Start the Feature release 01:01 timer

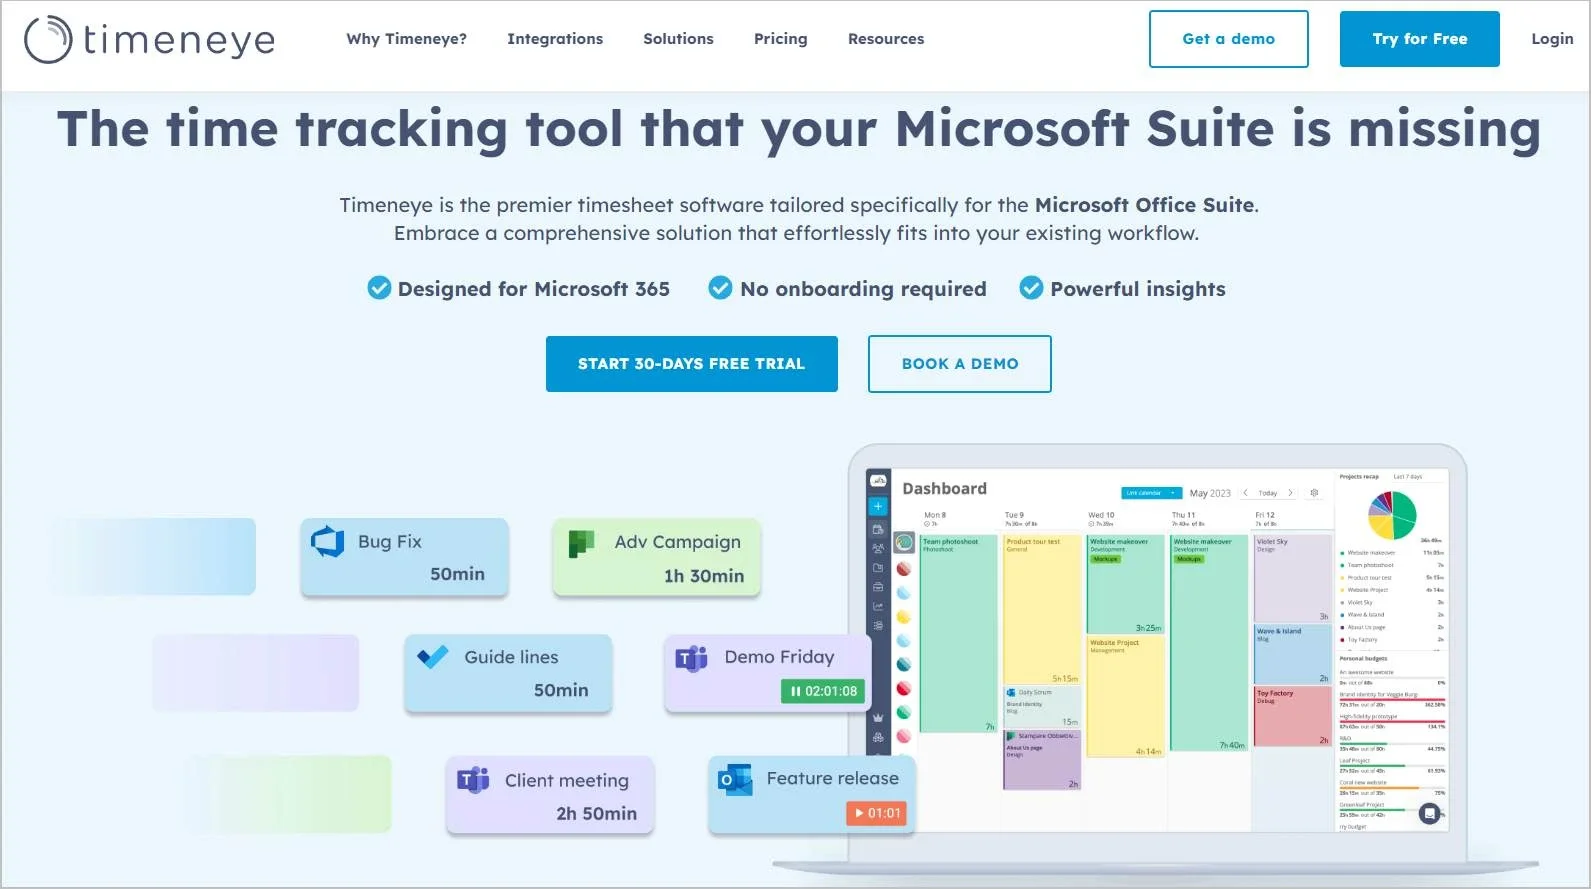[876, 813]
